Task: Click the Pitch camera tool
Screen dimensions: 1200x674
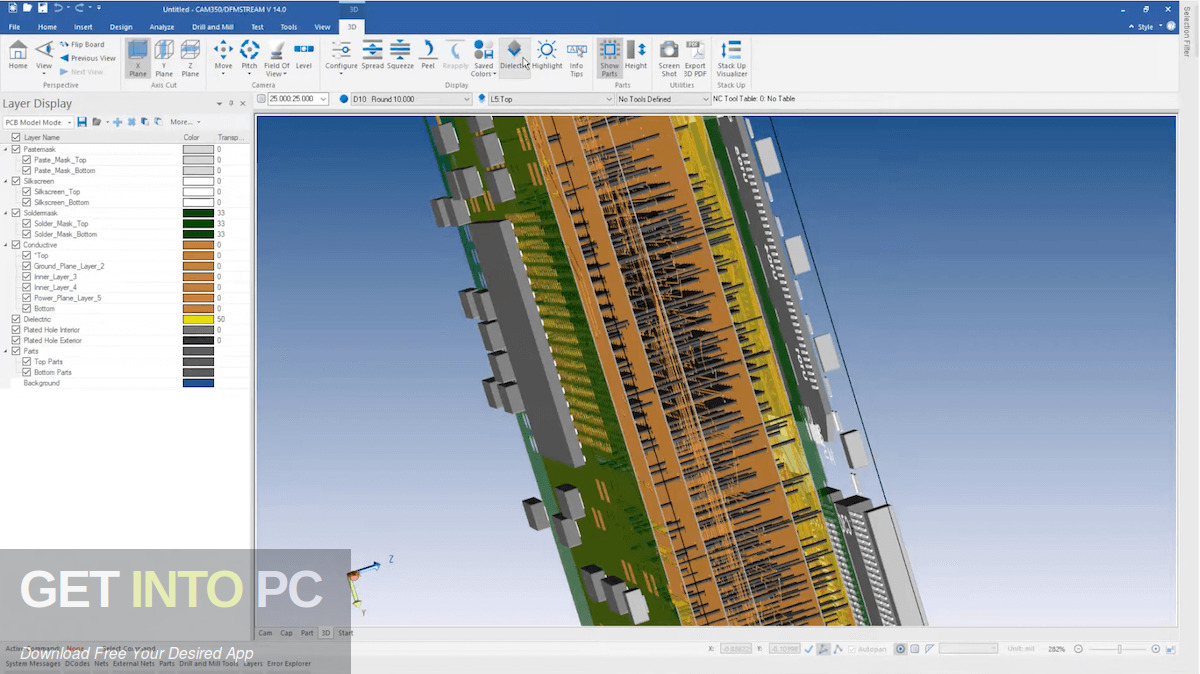Action: (x=249, y=56)
